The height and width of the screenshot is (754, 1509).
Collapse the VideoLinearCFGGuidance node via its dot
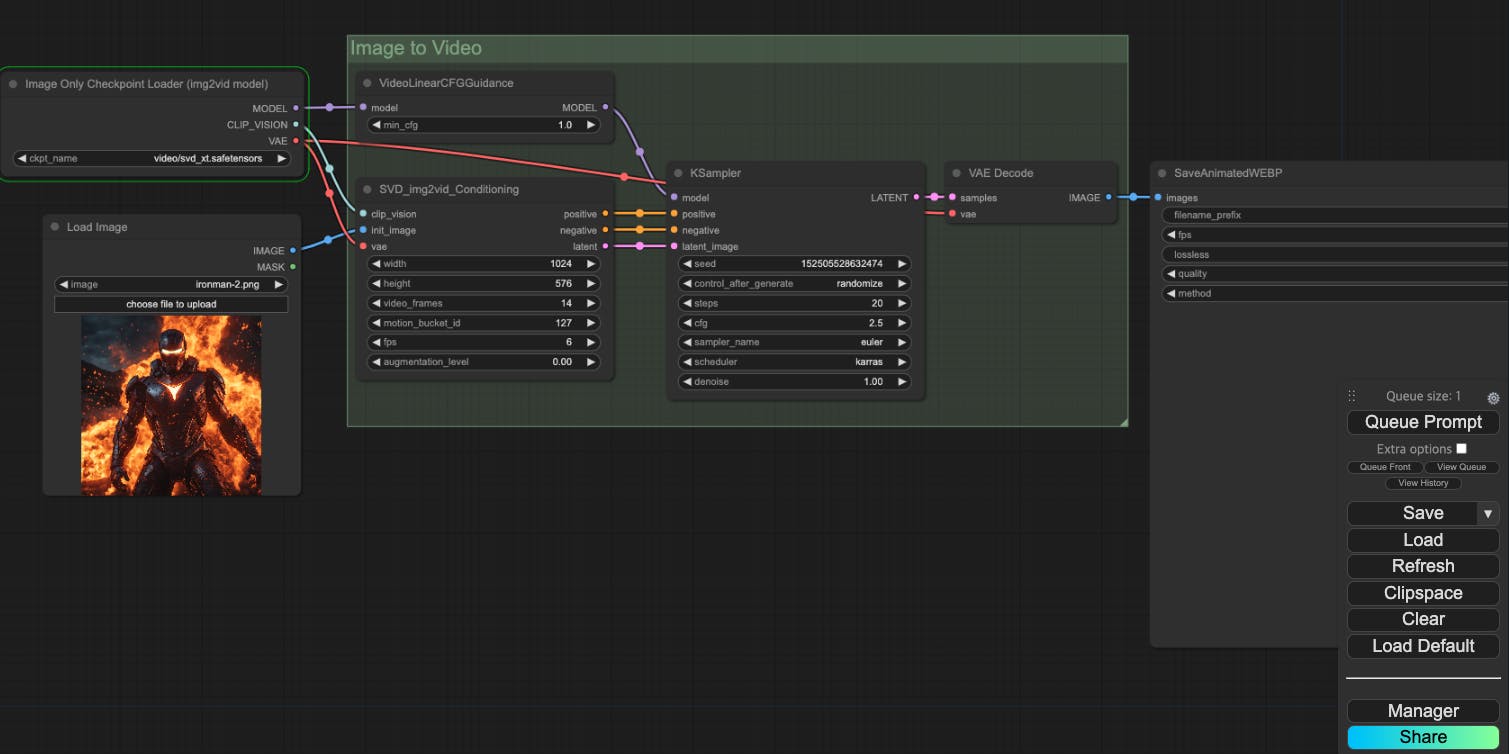(368, 83)
